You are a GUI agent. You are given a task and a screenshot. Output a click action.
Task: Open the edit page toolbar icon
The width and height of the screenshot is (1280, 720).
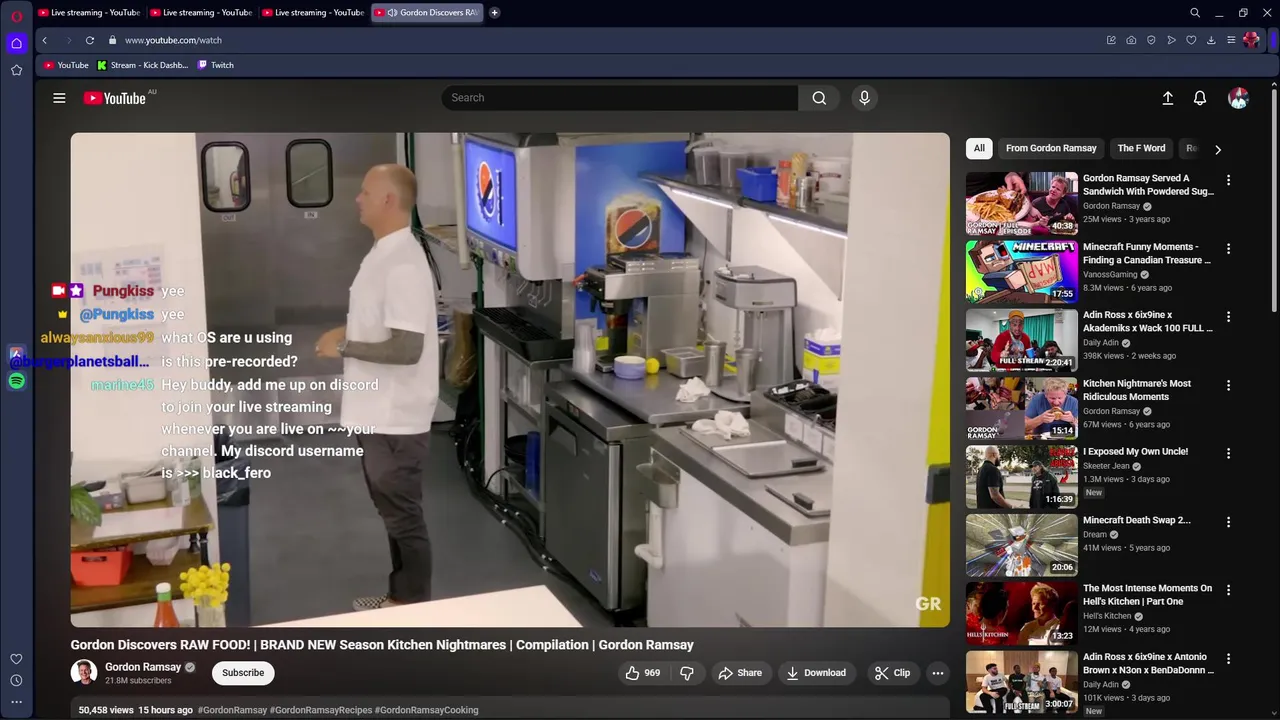[x=1111, y=40]
